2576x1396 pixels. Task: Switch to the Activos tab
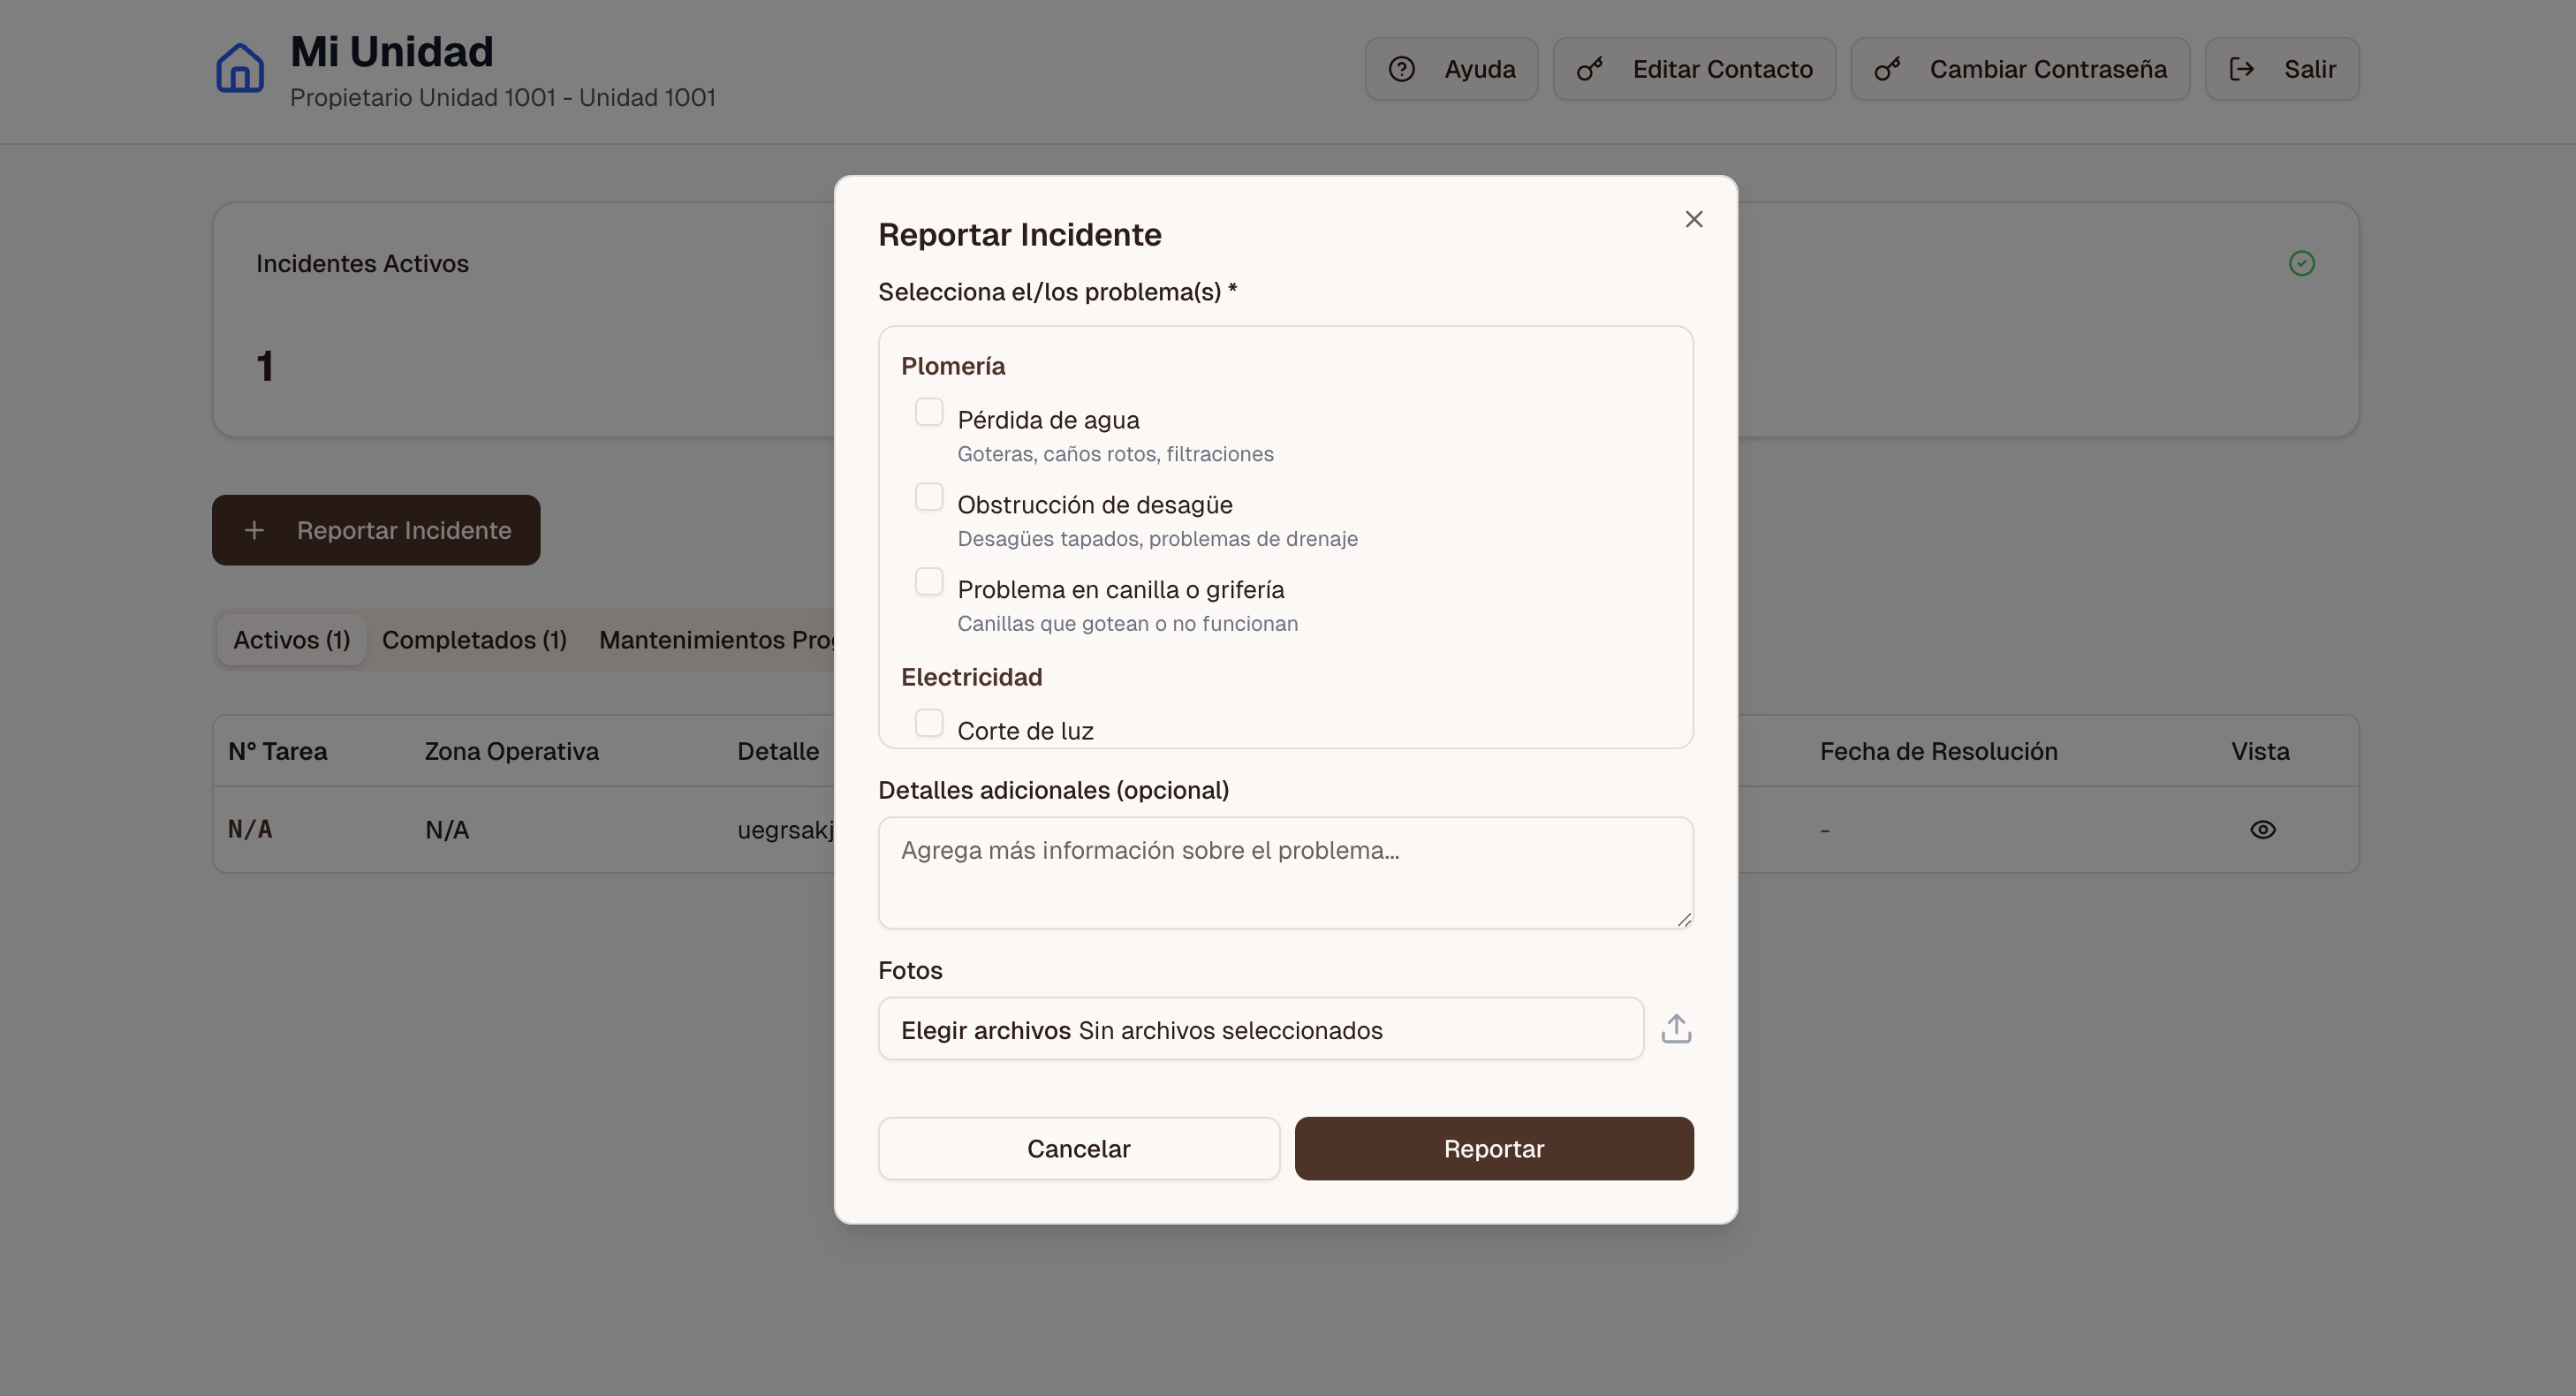(x=290, y=639)
